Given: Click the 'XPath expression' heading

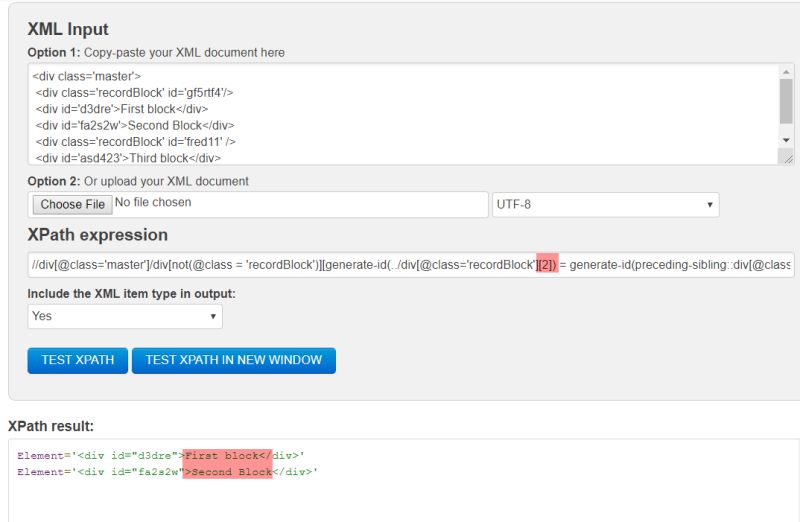Looking at the screenshot, I should (97, 235).
